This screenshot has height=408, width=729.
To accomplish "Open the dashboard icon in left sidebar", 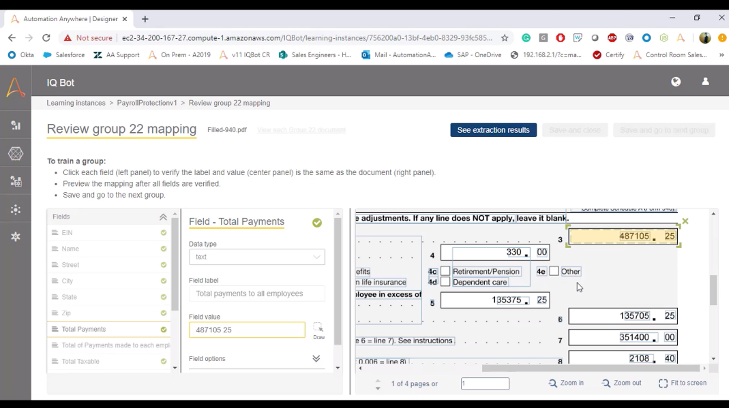I will coord(15,125).
